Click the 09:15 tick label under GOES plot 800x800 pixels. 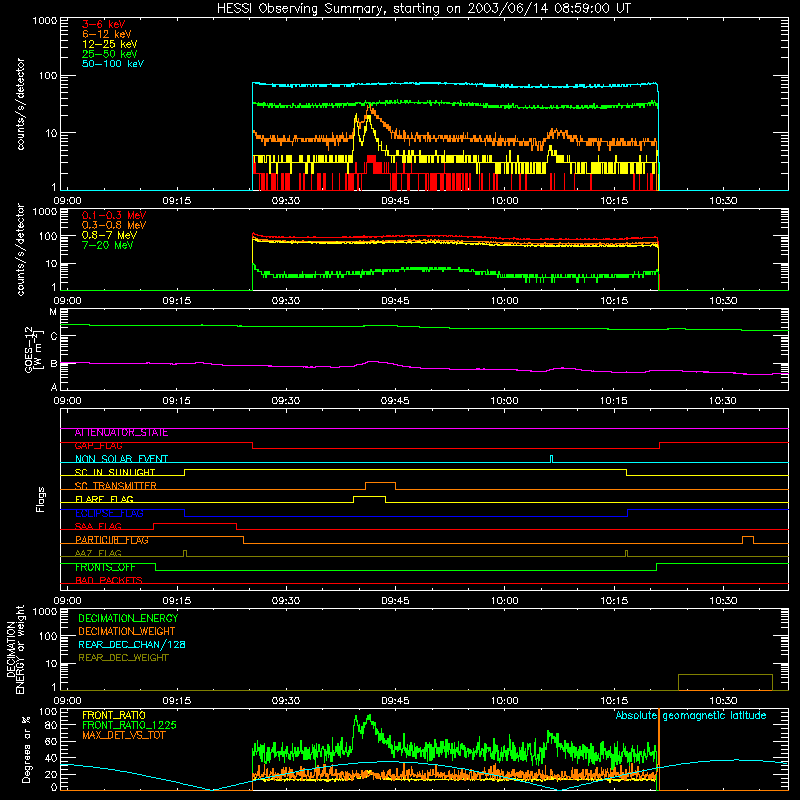click(177, 401)
